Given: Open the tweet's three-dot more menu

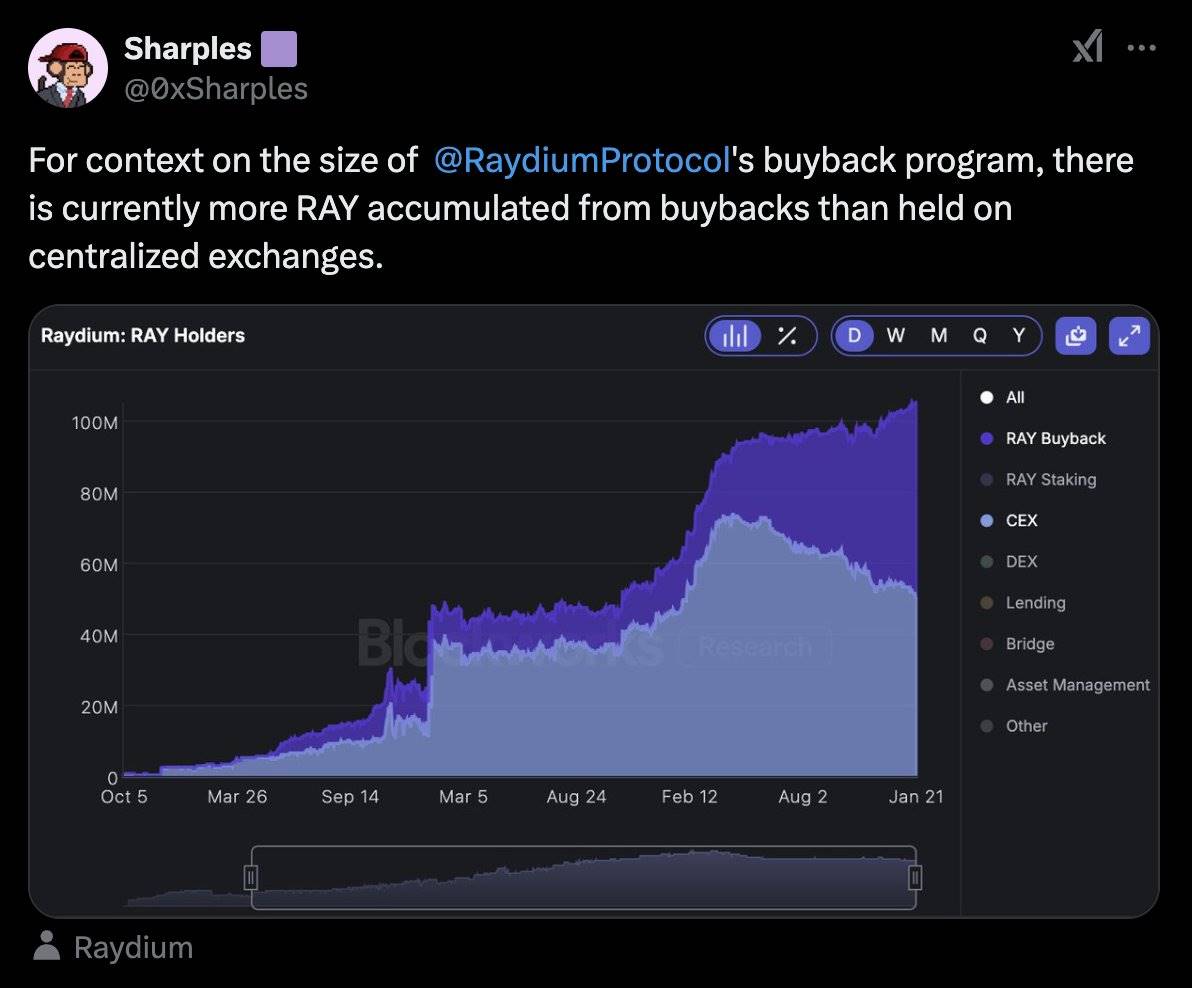Looking at the screenshot, I should pyautogui.click(x=1141, y=47).
